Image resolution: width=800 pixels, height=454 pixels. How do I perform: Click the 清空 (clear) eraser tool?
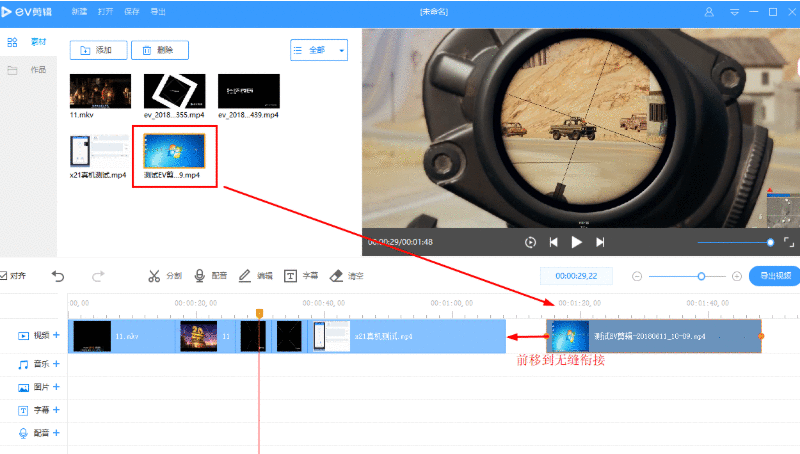pos(346,276)
